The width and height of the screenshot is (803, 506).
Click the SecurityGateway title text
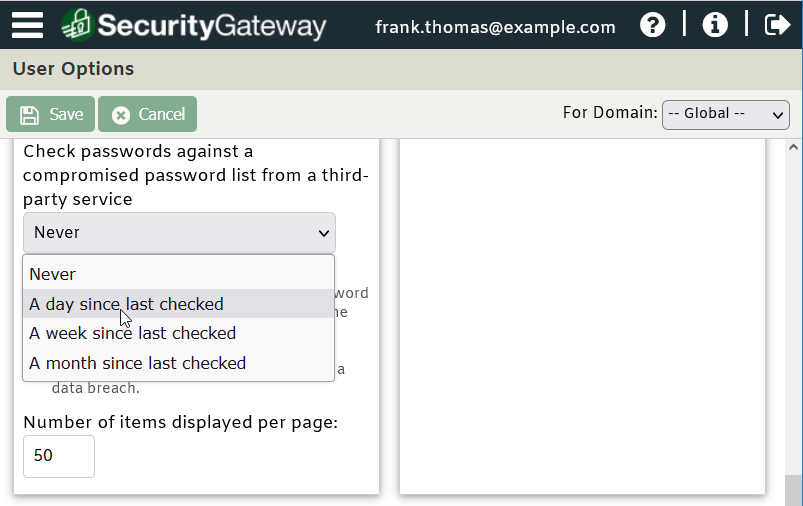[212, 26]
